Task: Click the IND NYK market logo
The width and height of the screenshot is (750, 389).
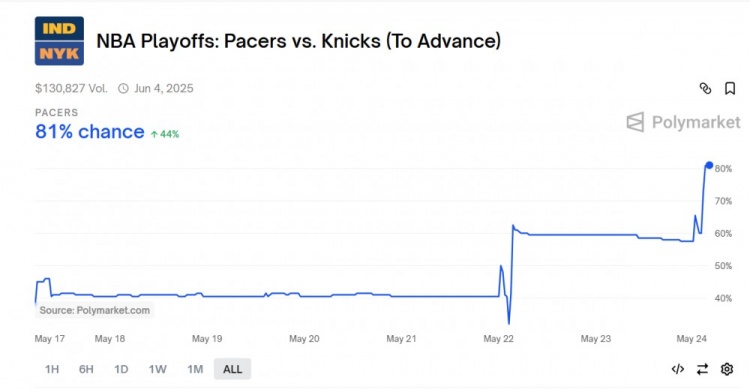Action: [x=59, y=41]
